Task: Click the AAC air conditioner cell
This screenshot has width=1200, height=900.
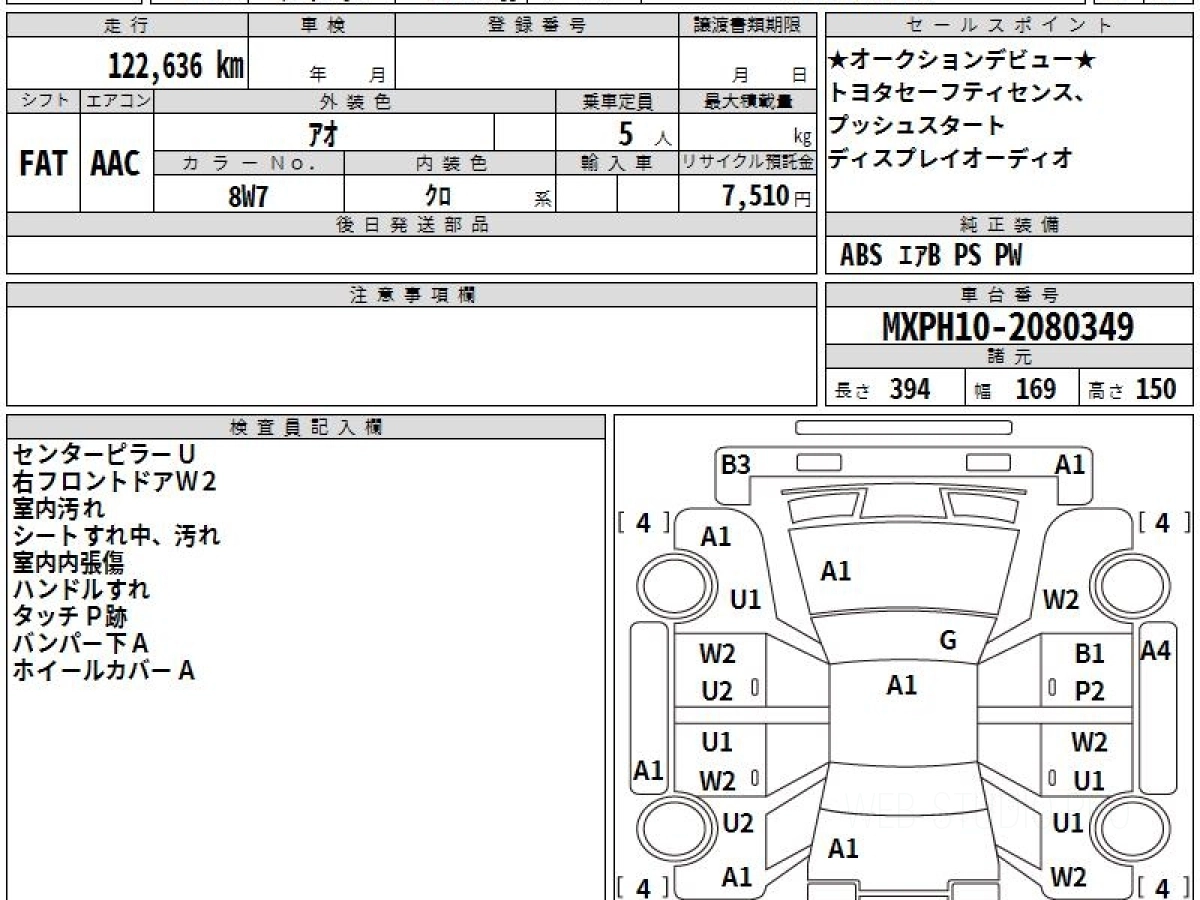Action: click(116, 164)
